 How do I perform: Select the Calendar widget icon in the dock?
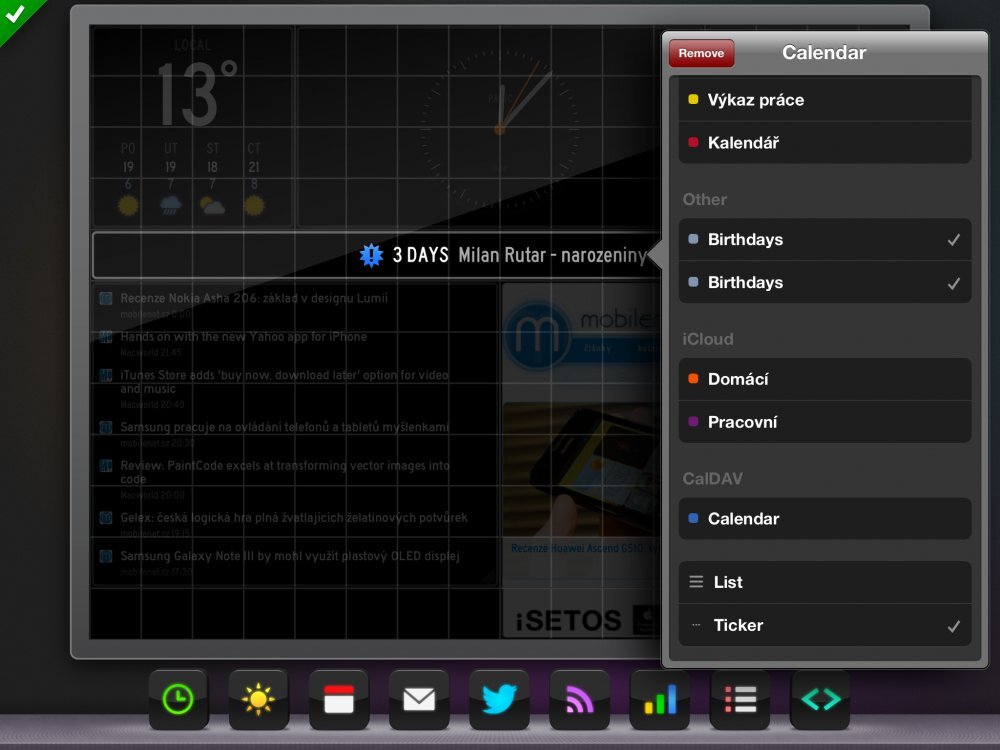point(338,700)
